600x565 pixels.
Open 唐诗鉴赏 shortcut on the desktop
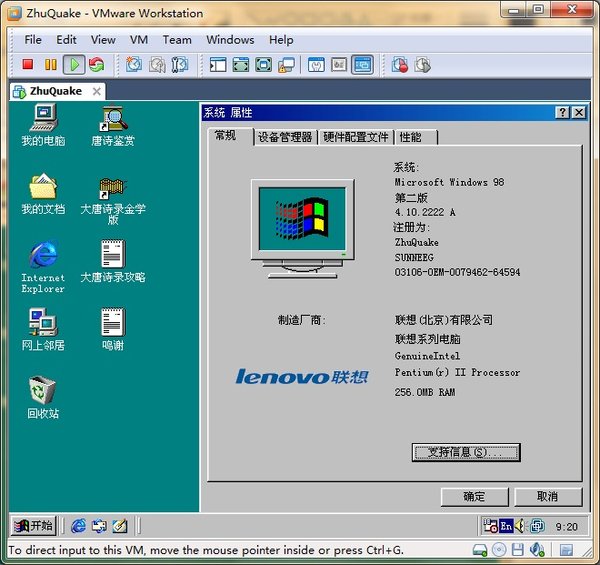point(113,126)
